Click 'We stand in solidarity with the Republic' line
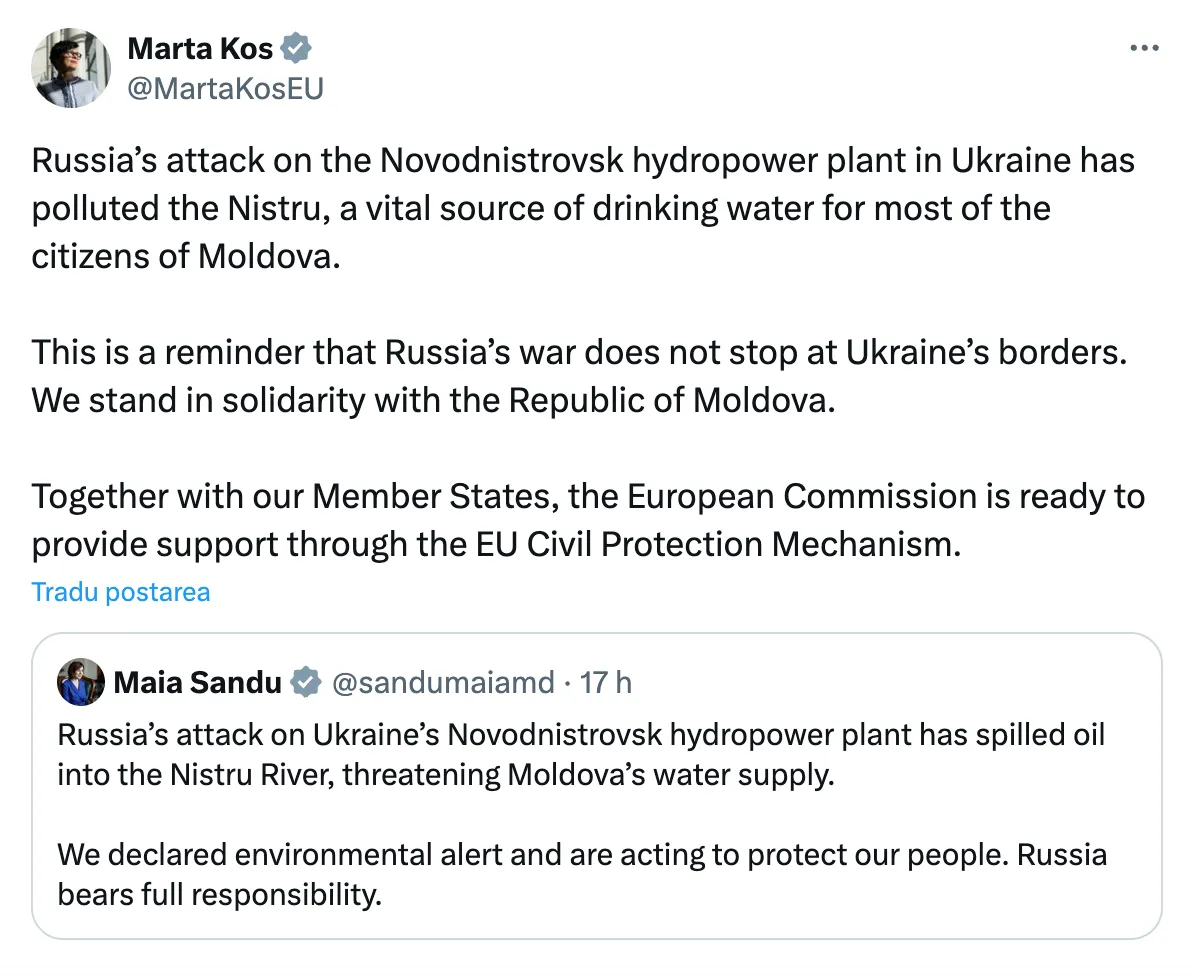Image resolution: width=1194 pixels, height=976 pixels. coord(432,400)
